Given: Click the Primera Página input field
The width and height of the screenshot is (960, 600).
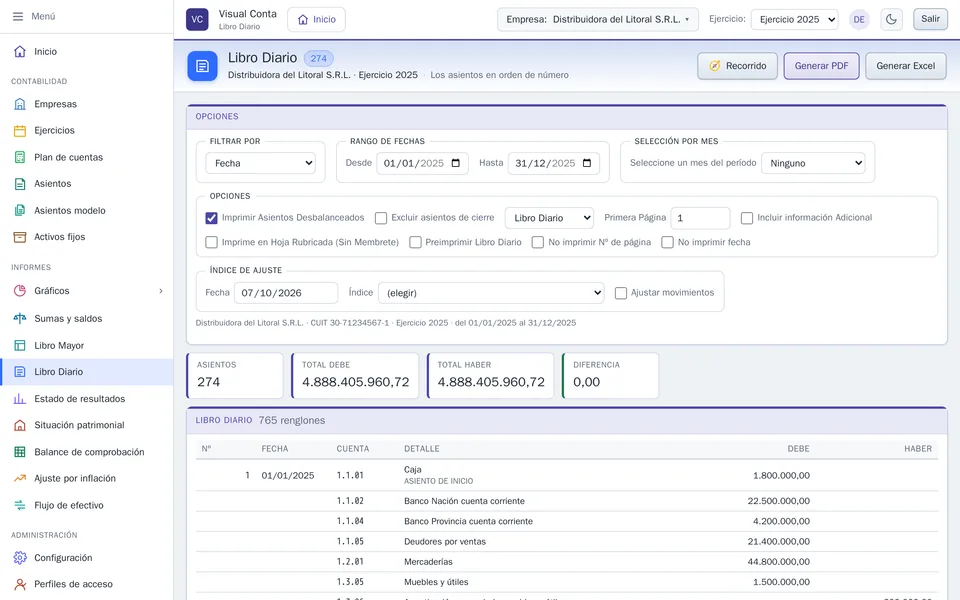Looking at the screenshot, I should (700, 218).
